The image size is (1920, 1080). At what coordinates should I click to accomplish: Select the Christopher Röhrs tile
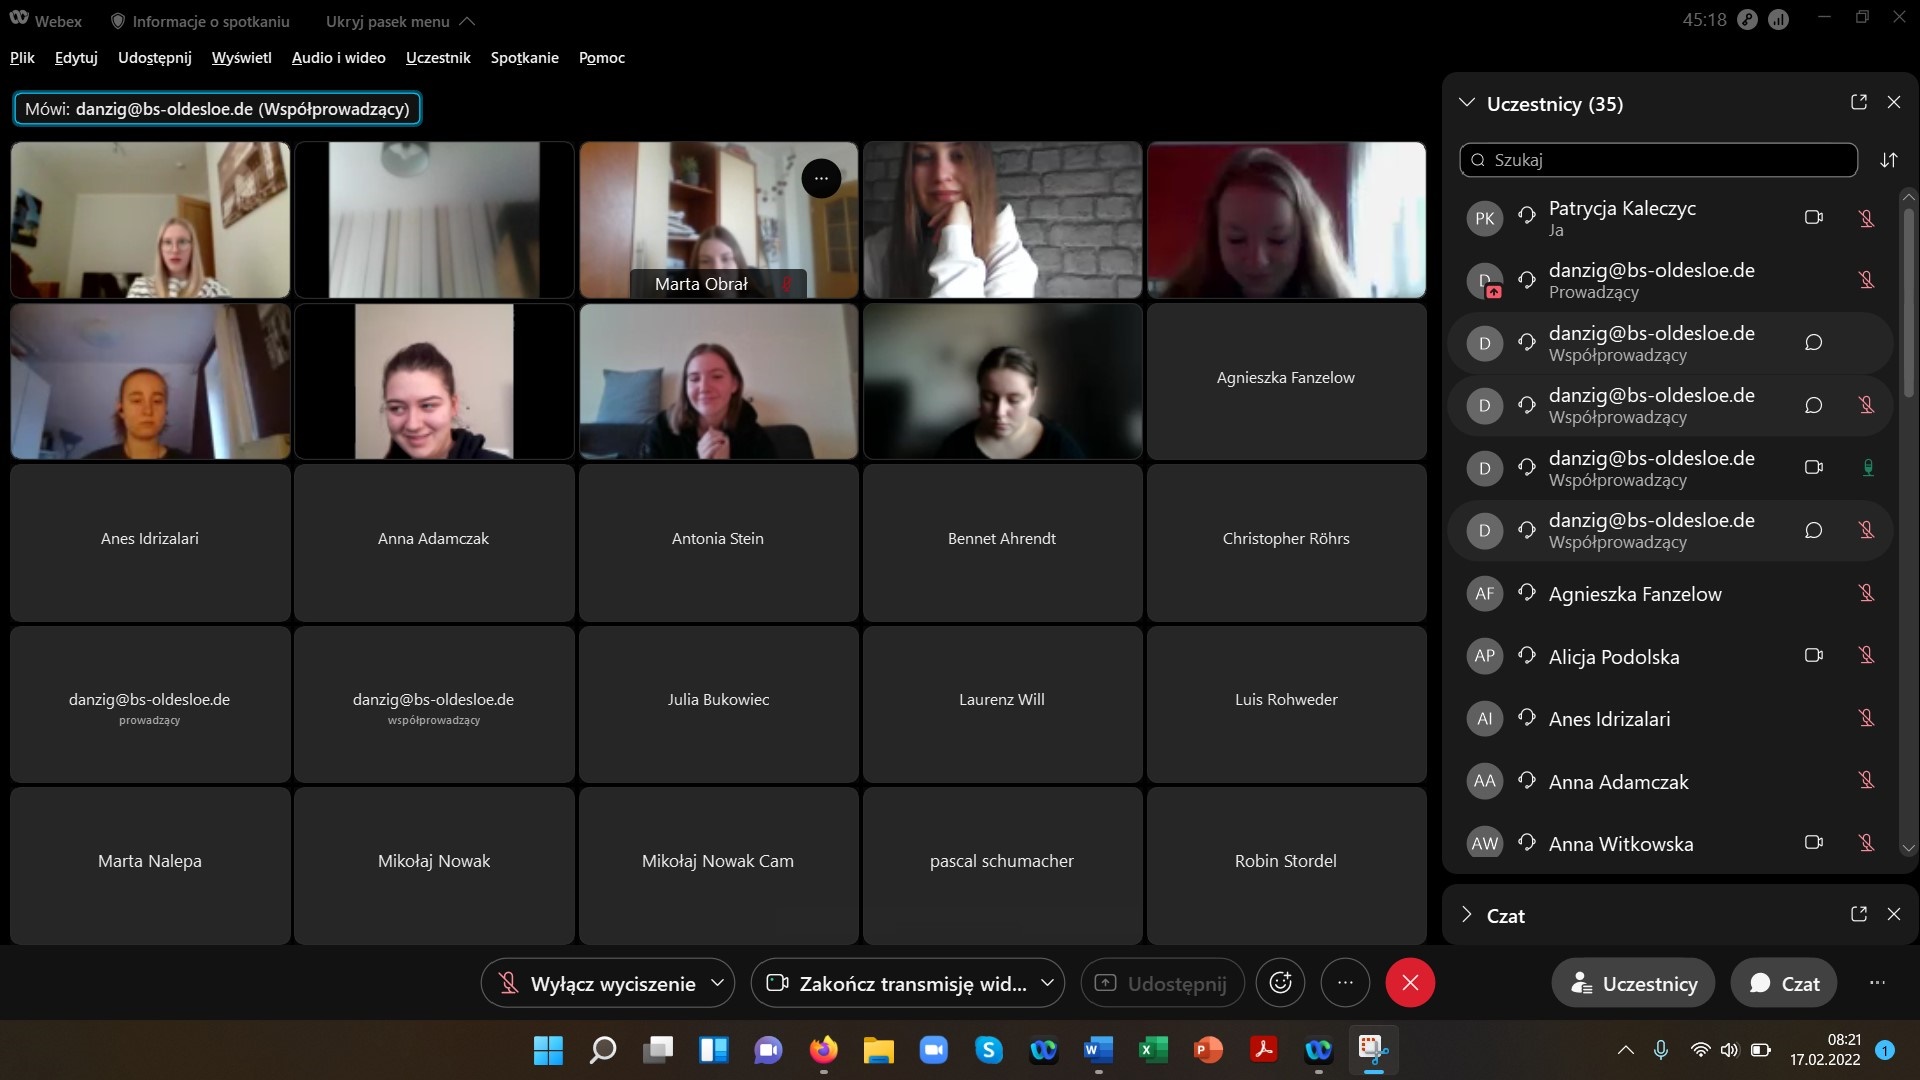coord(1286,543)
